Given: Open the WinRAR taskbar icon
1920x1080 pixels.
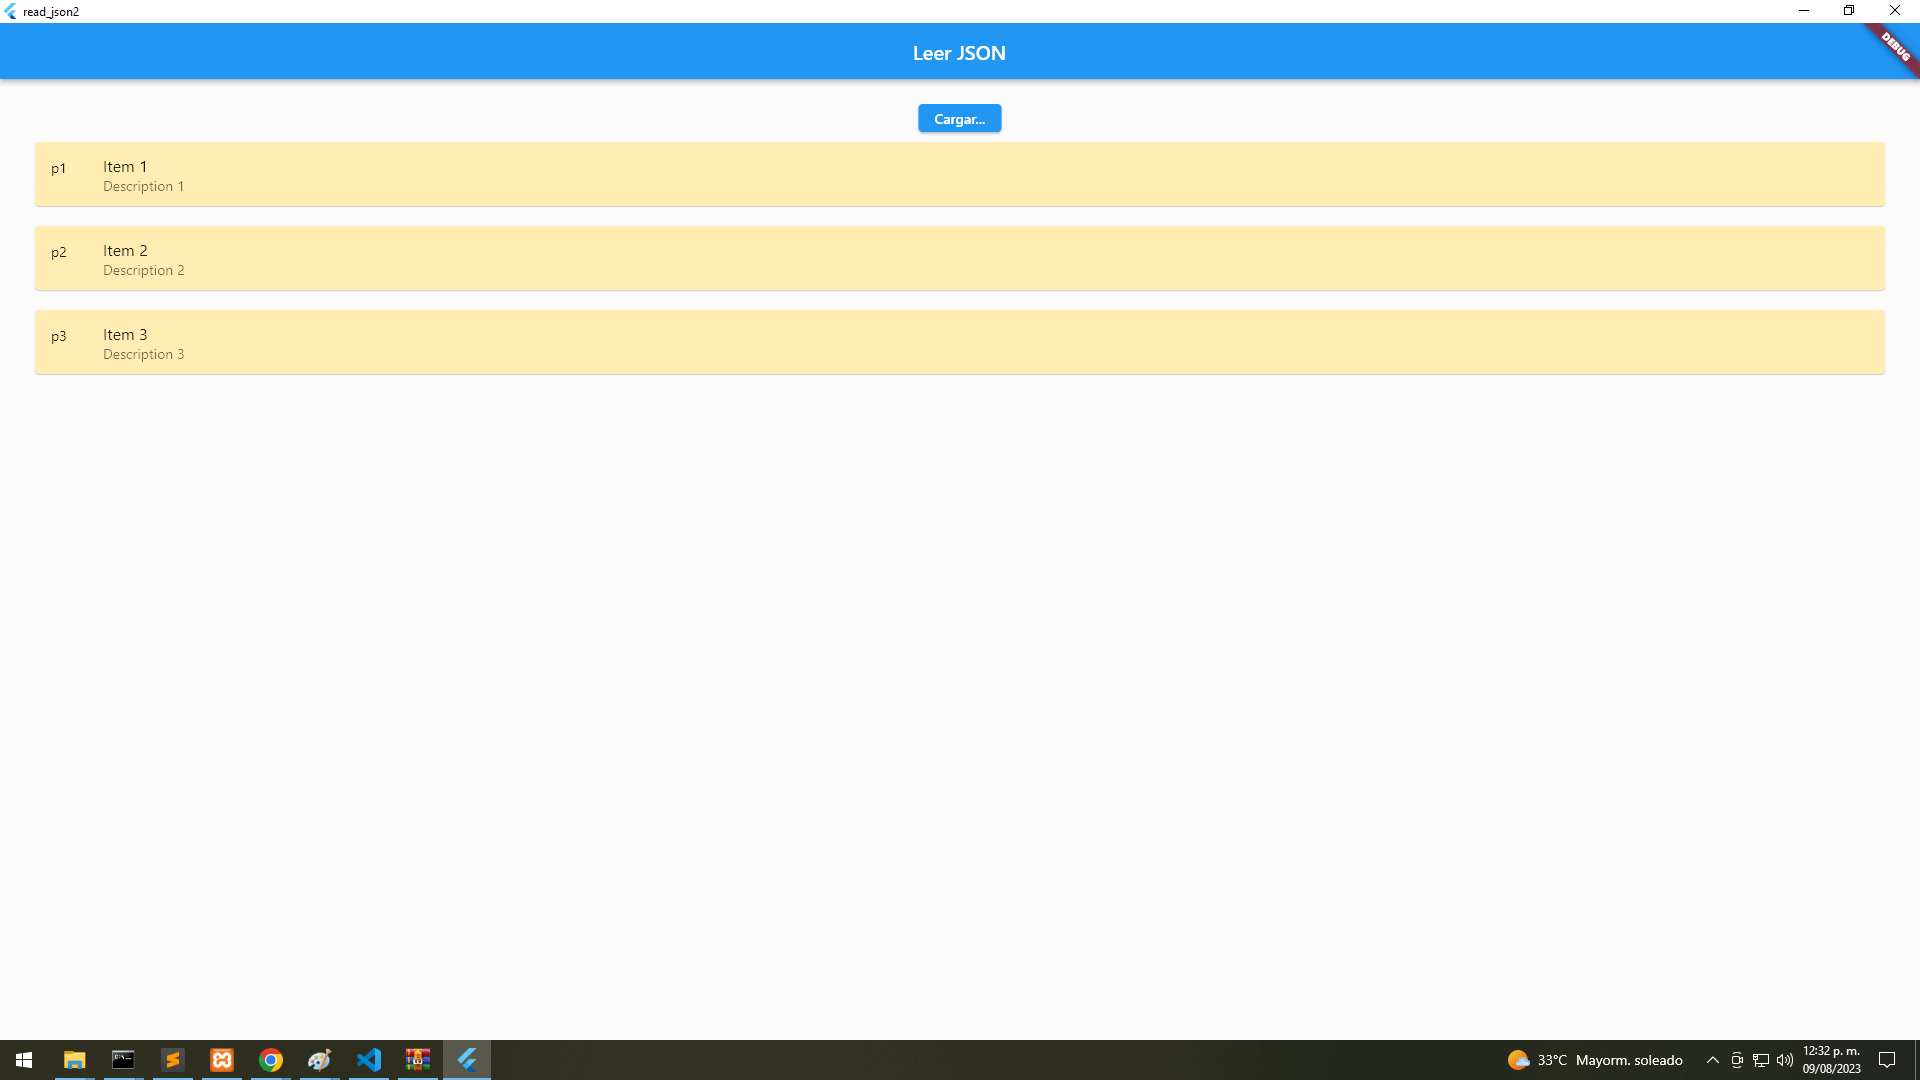Looking at the screenshot, I should 418,1060.
